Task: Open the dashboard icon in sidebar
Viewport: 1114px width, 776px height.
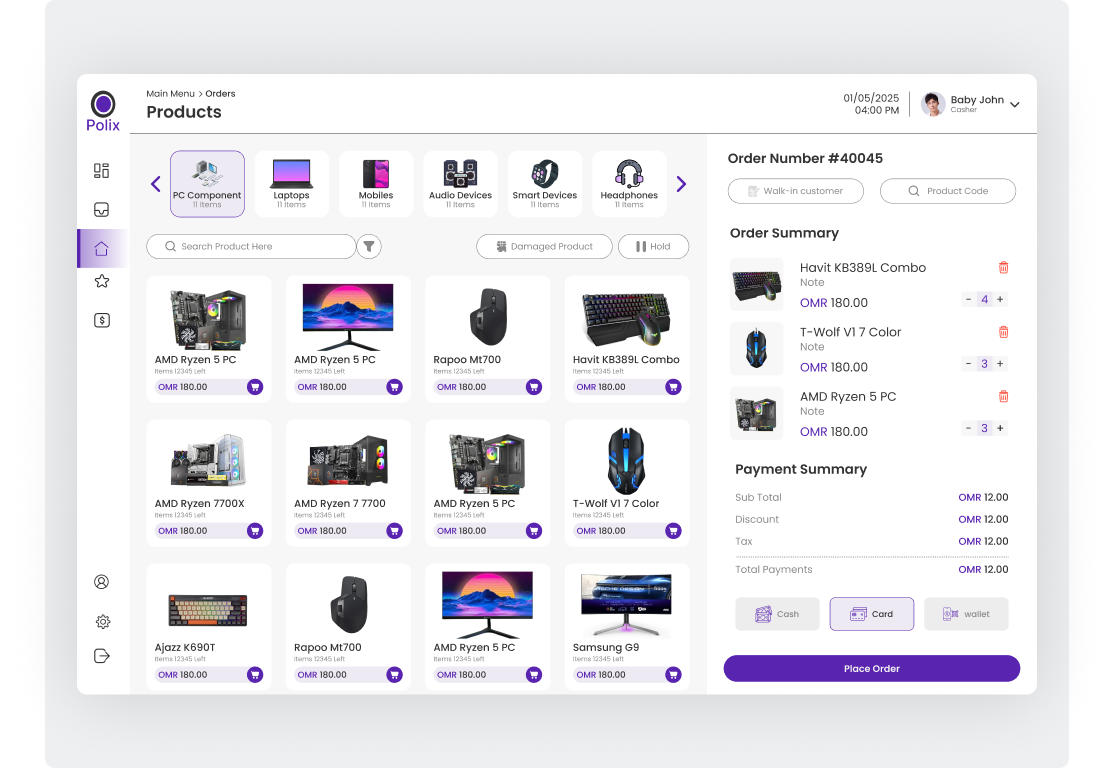Action: pyautogui.click(x=102, y=171)
